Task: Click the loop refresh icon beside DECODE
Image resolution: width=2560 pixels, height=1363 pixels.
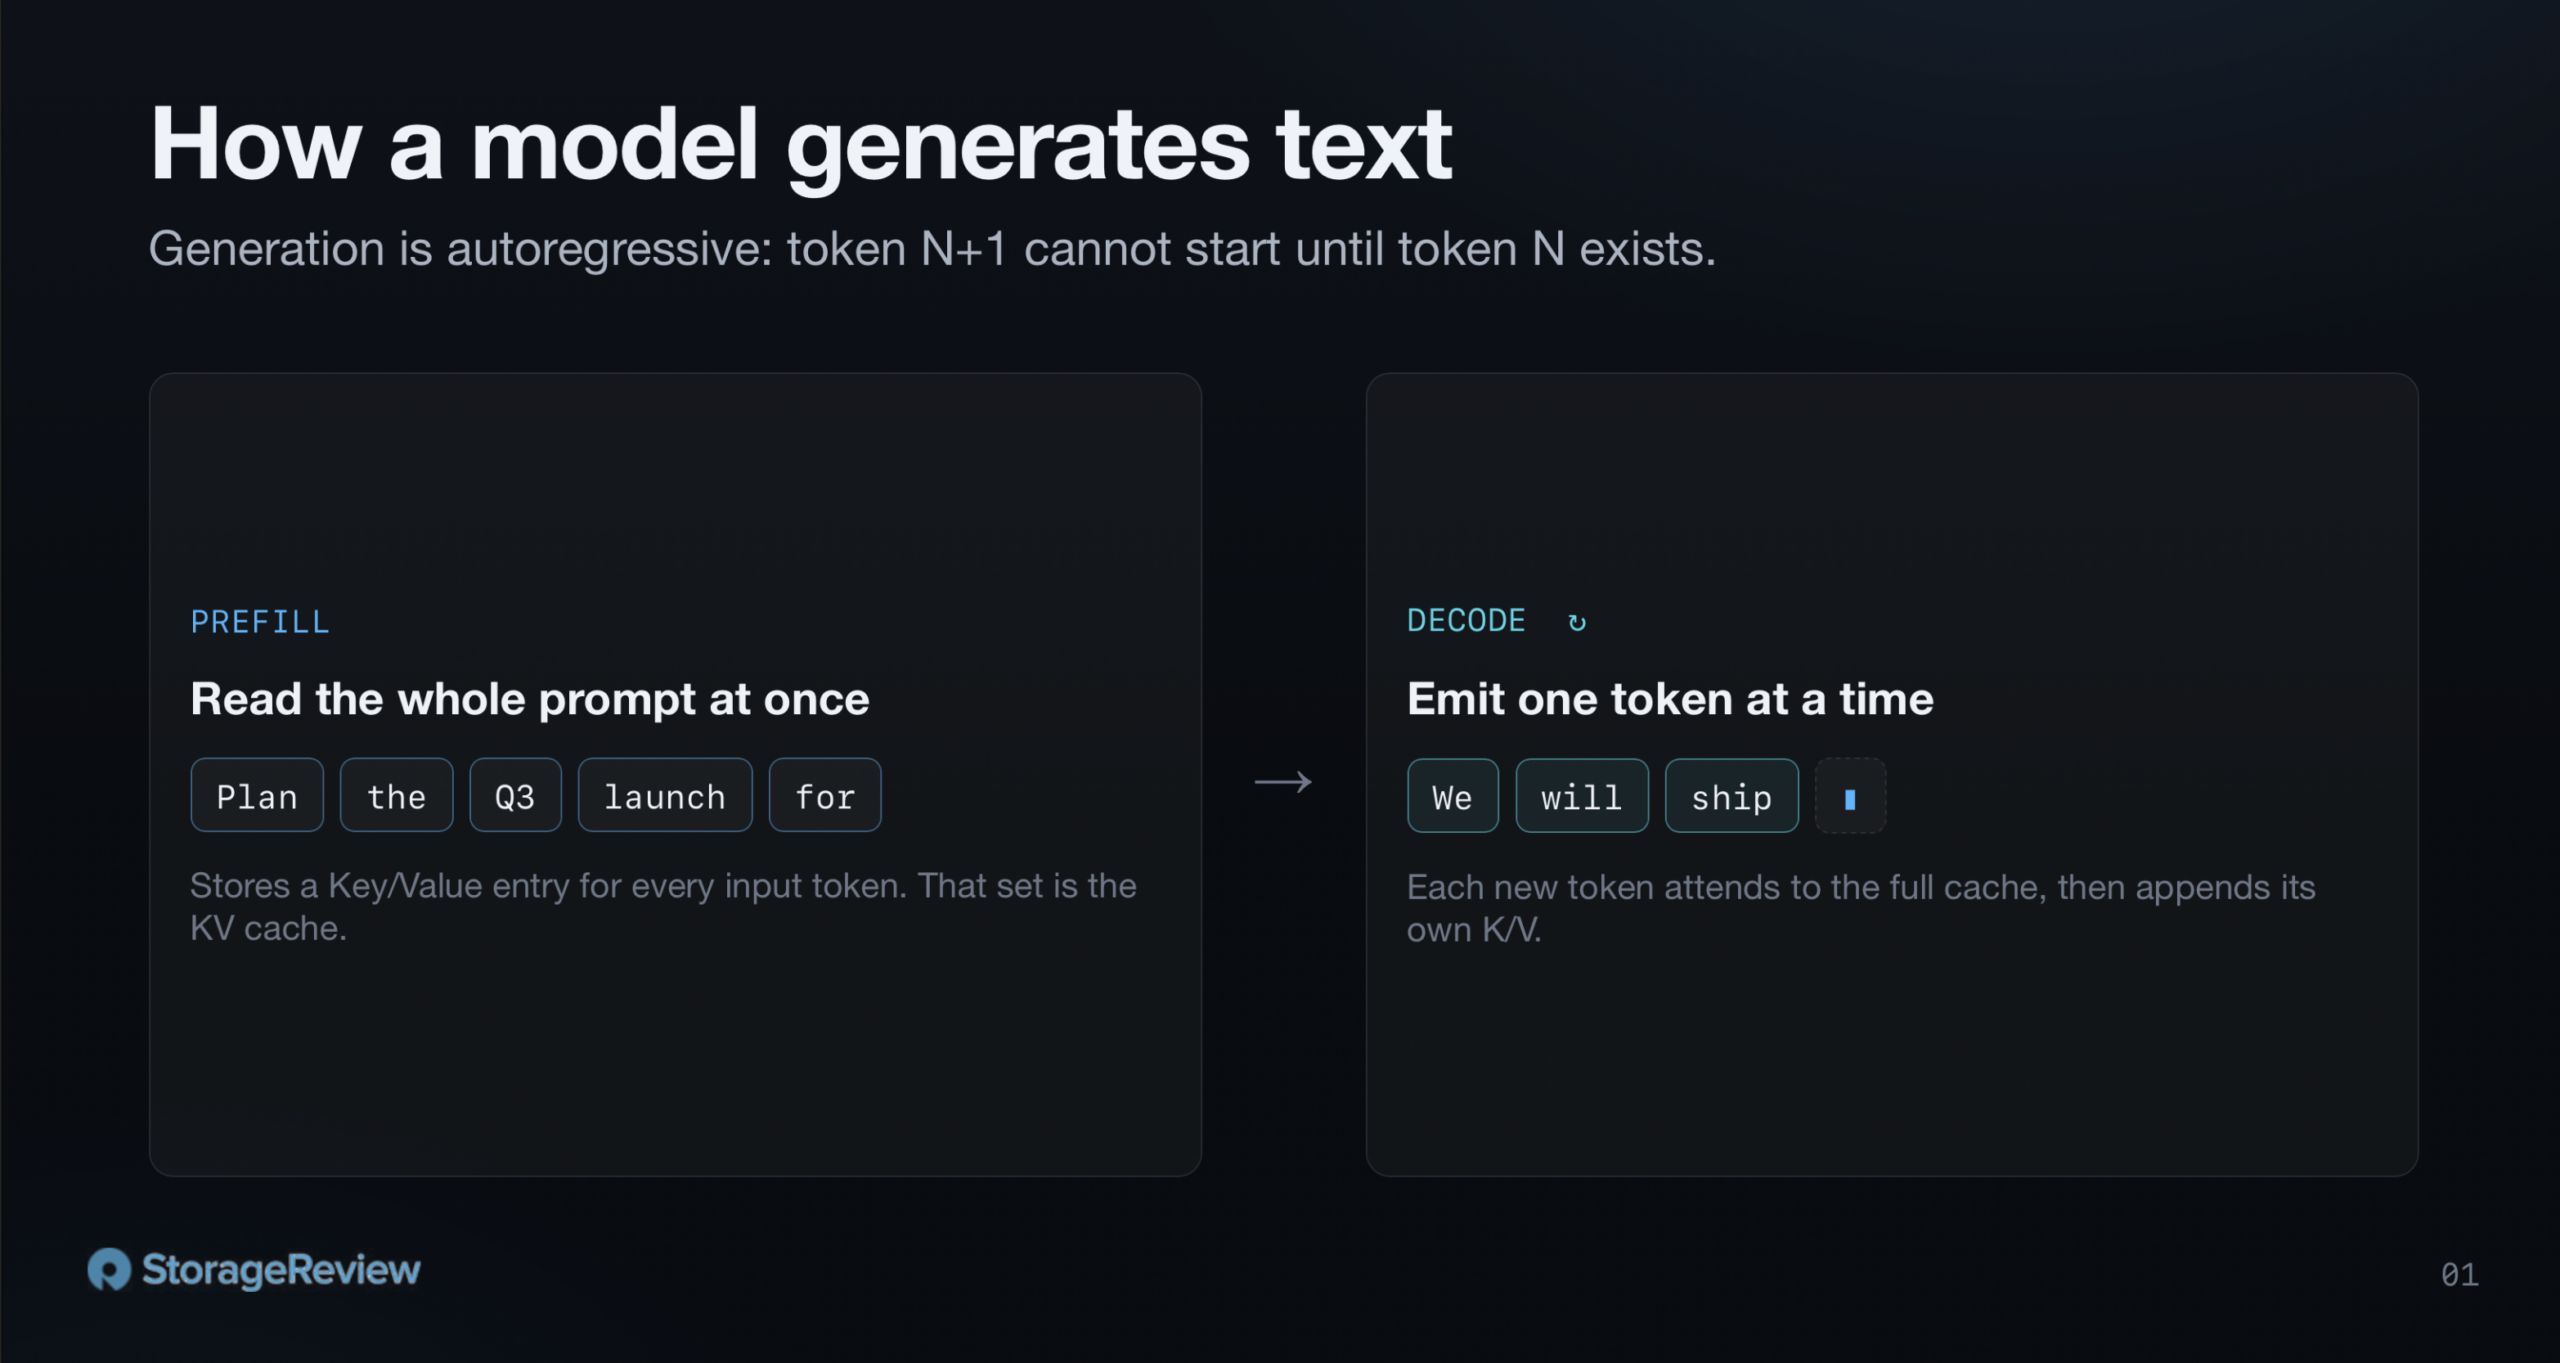Action: 1577,622
